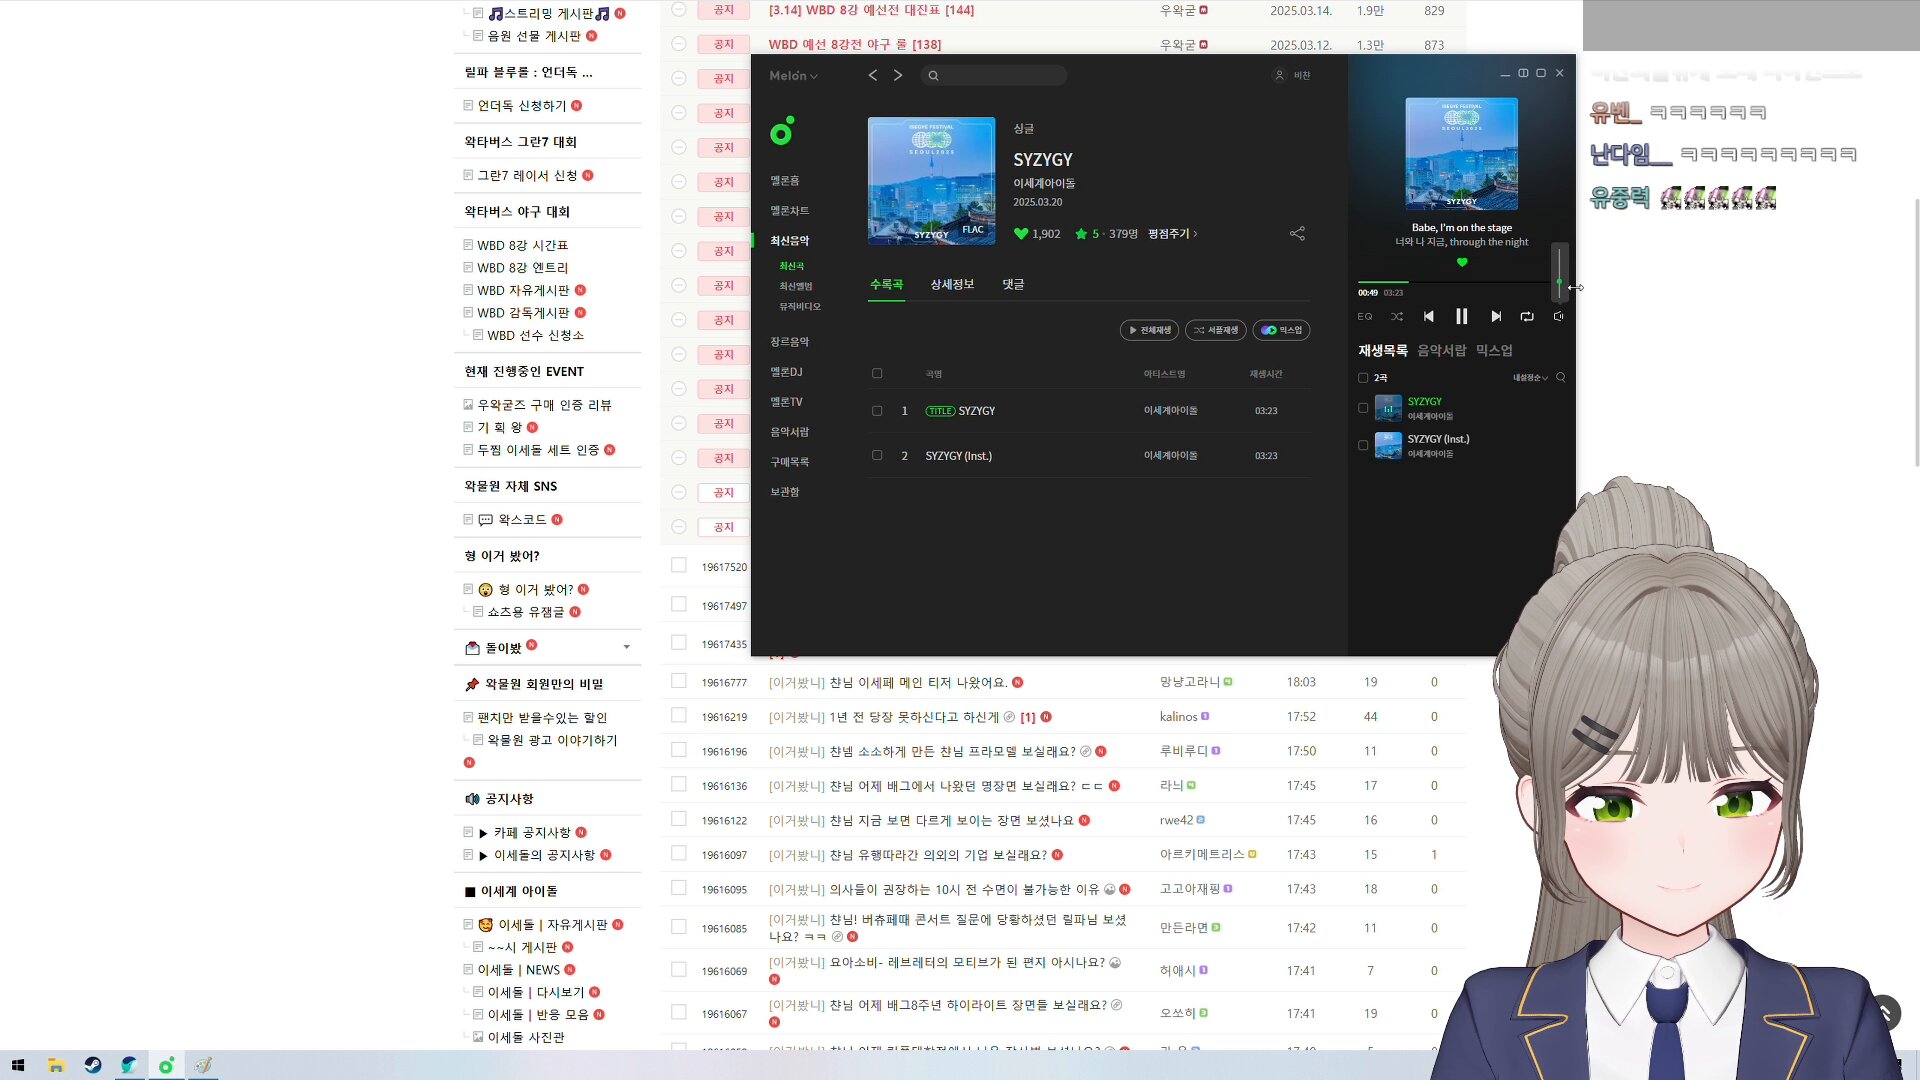
Task: Go to the previous track
Action: (x=1428, y=316)
